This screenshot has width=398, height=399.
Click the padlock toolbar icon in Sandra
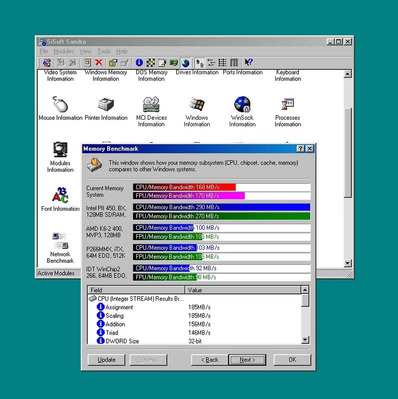(113, 62)
